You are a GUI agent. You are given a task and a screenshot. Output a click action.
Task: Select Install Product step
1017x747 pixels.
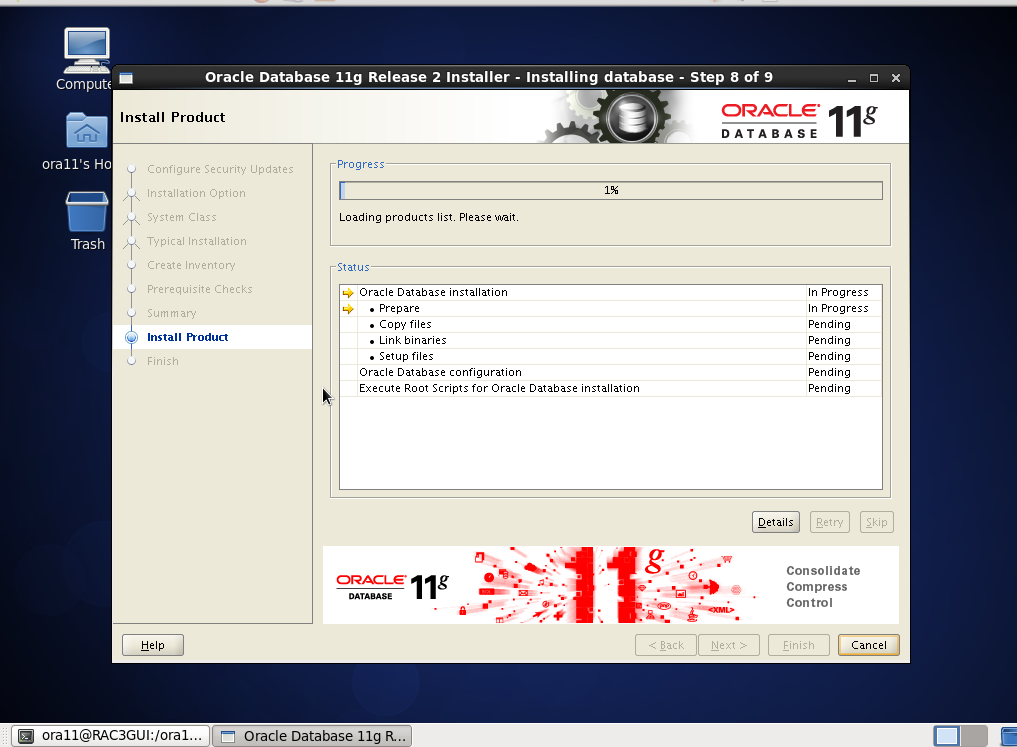tap(187, 337)
